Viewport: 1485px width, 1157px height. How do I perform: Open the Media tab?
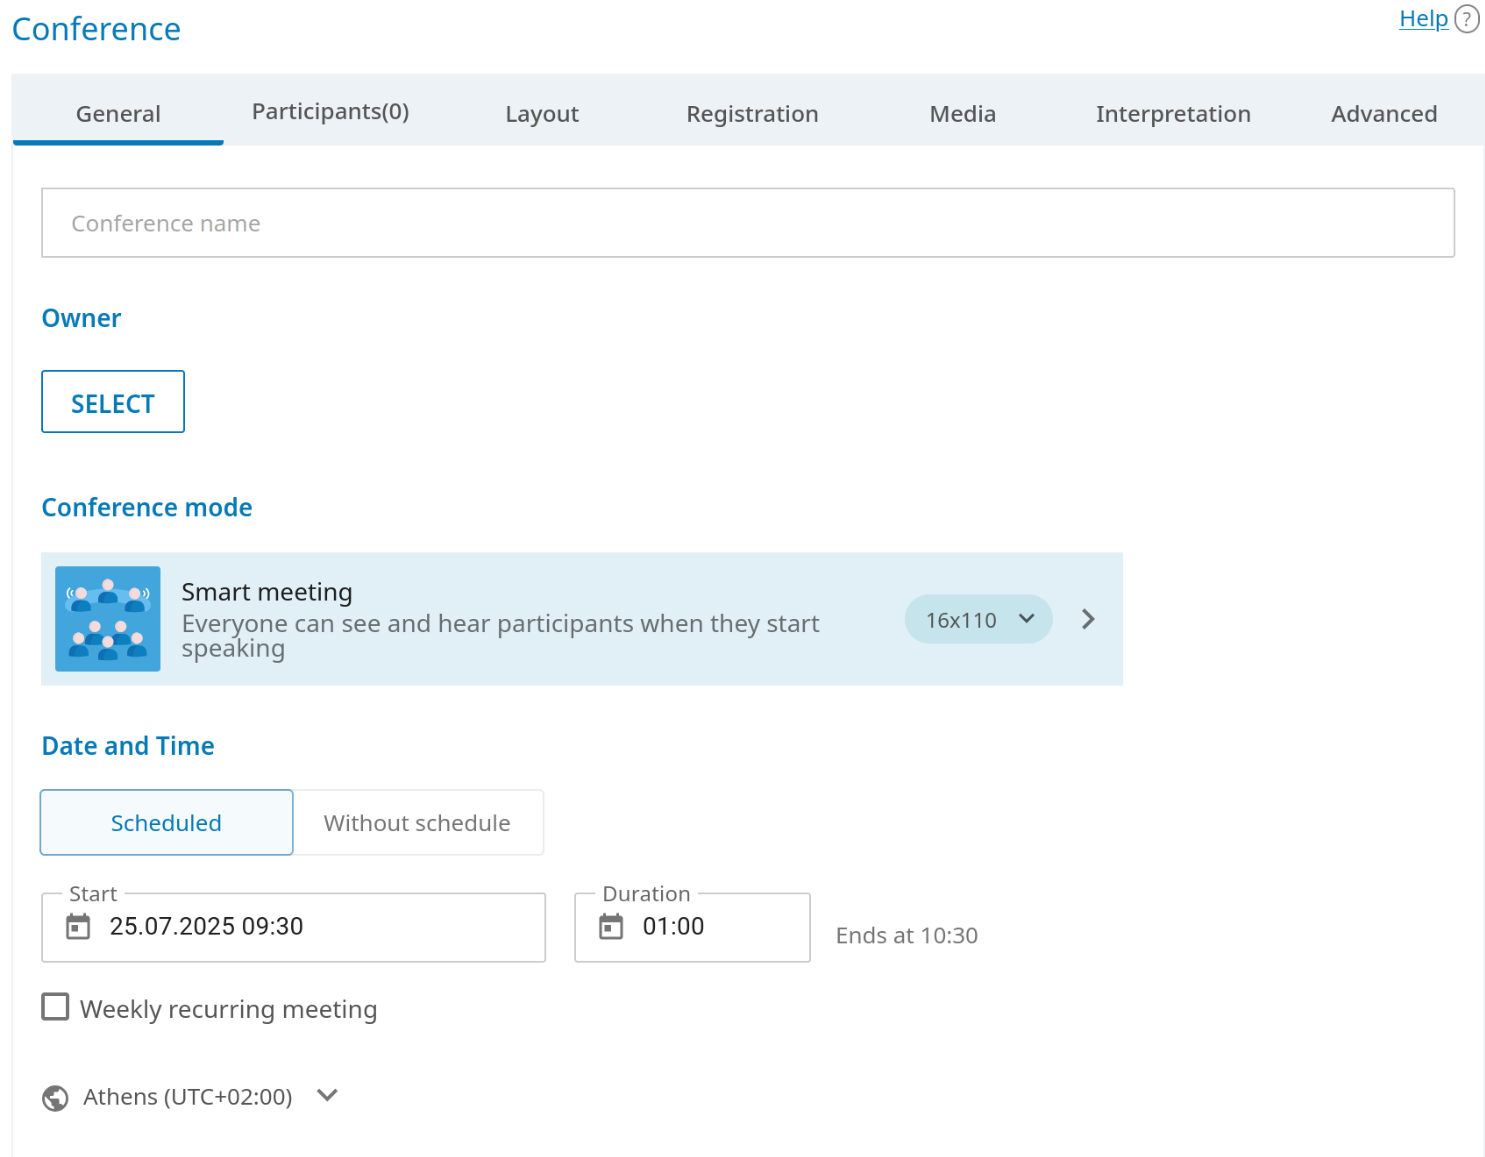962,114
